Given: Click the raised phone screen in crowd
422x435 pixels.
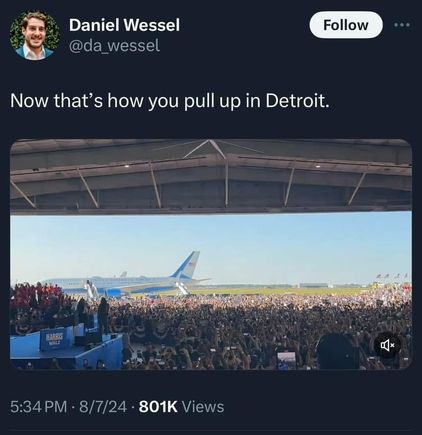Looking at the screenshot, I should 286,360.
